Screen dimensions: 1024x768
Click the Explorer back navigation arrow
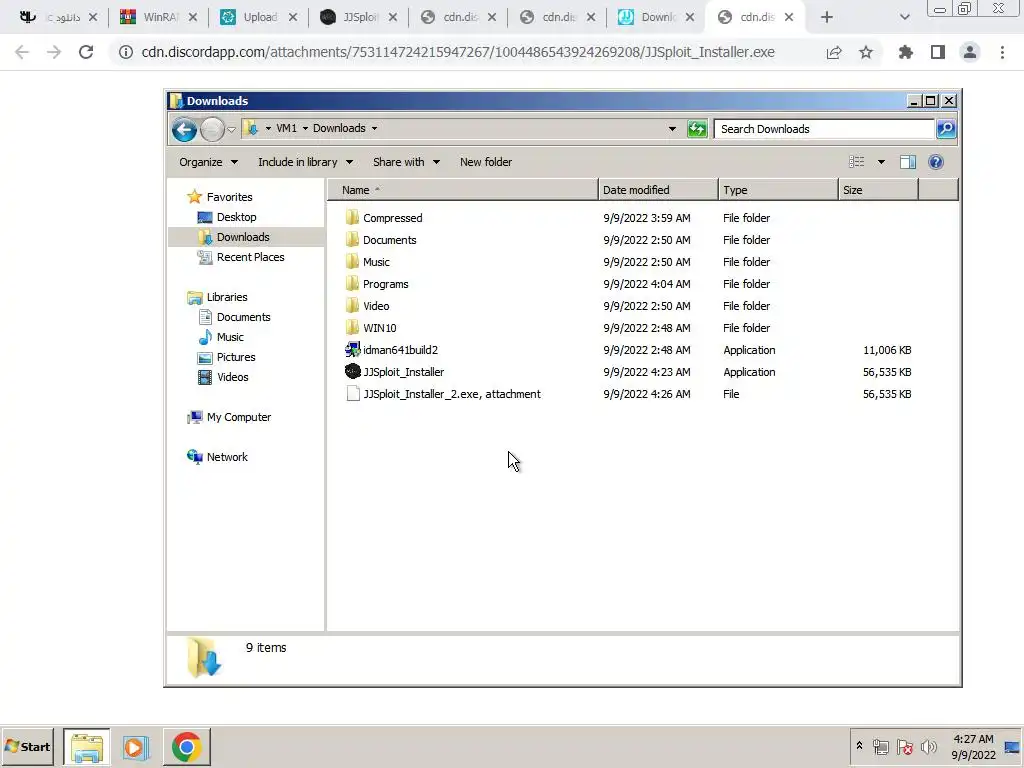coord(184,129)
